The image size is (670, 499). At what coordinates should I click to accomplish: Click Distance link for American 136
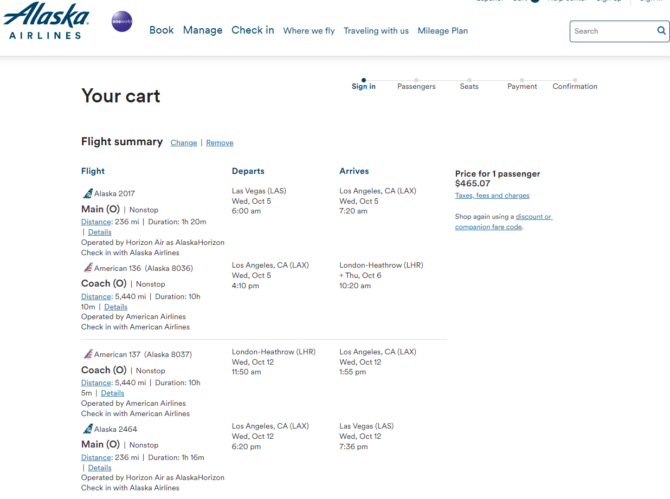pyautogui.click(x=96, y=296)
